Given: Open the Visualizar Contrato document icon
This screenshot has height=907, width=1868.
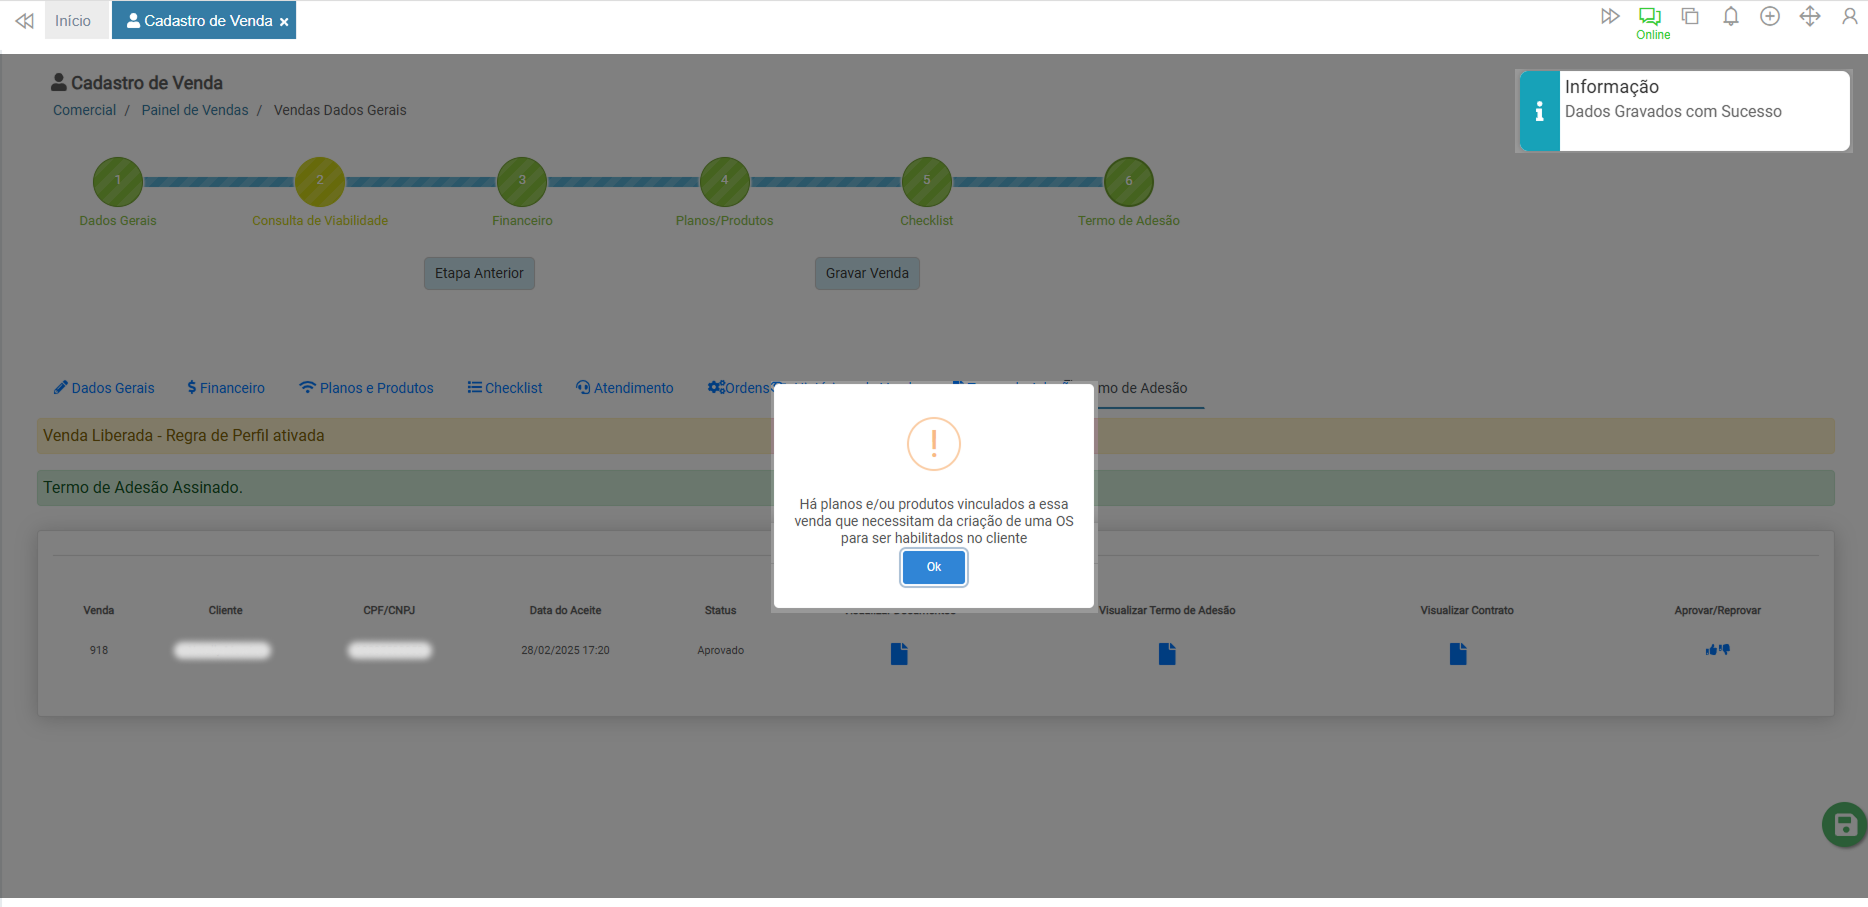Looking at the screenshot, I should 1458,654.
